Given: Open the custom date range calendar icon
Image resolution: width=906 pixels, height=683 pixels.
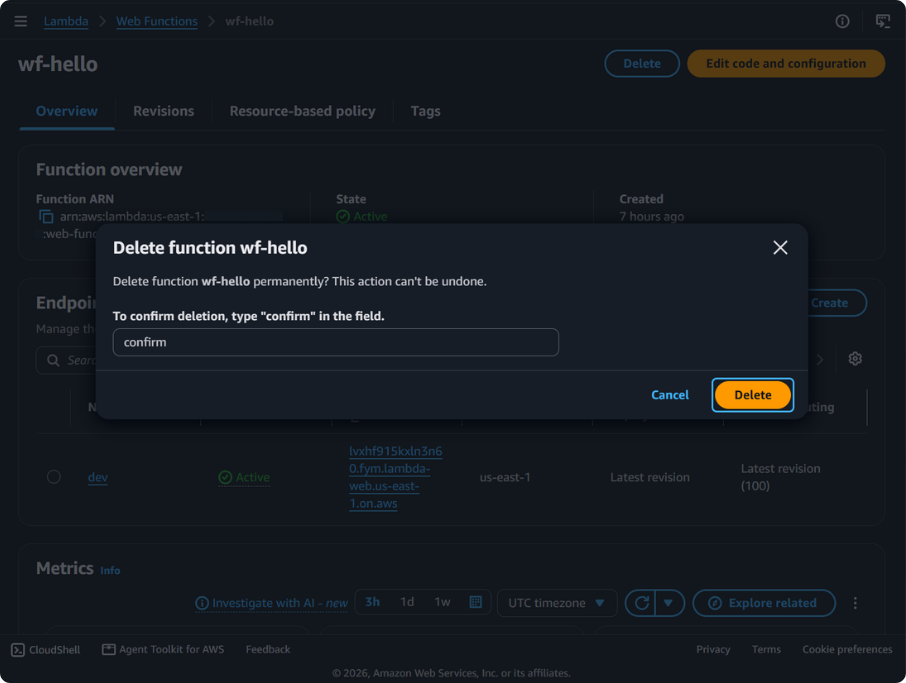Looking at the screenshot, I should 476,602.
